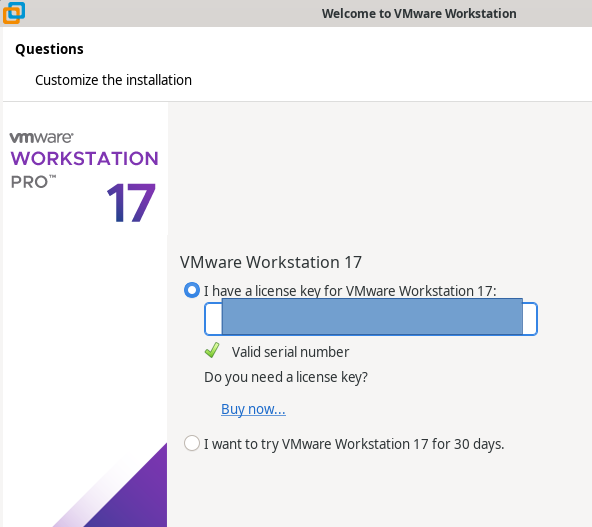Screen dimensions: 592x527
Task: Click the 'VMware Workstation 17' section heading
Action: [x=271, y=262]
